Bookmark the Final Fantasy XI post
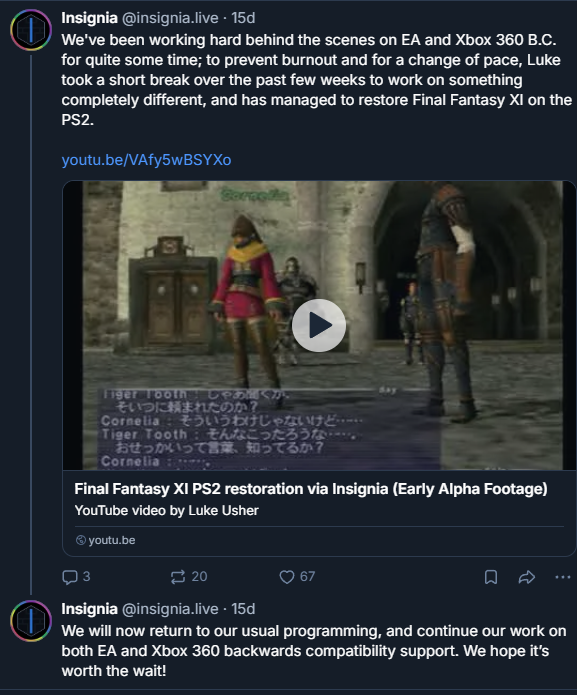This screenshot has height=695, width=577. 491,577
